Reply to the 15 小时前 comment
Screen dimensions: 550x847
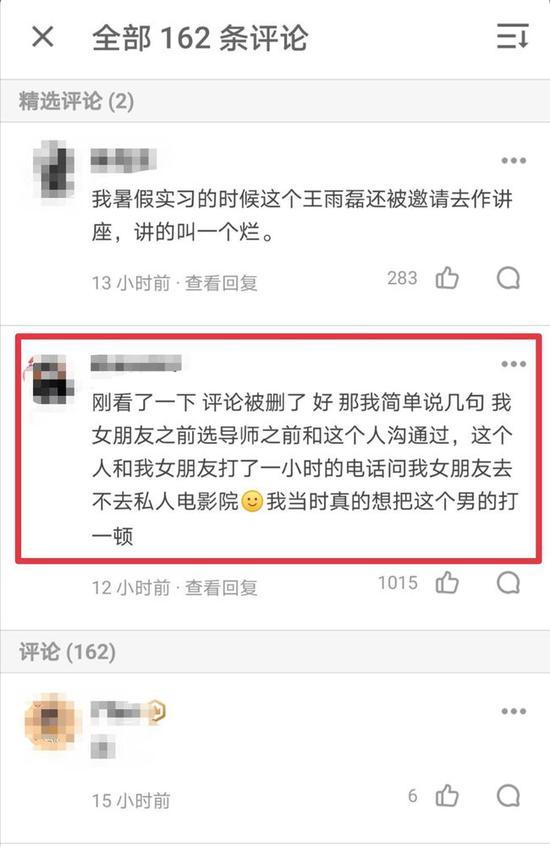click(x=508, y=796)
